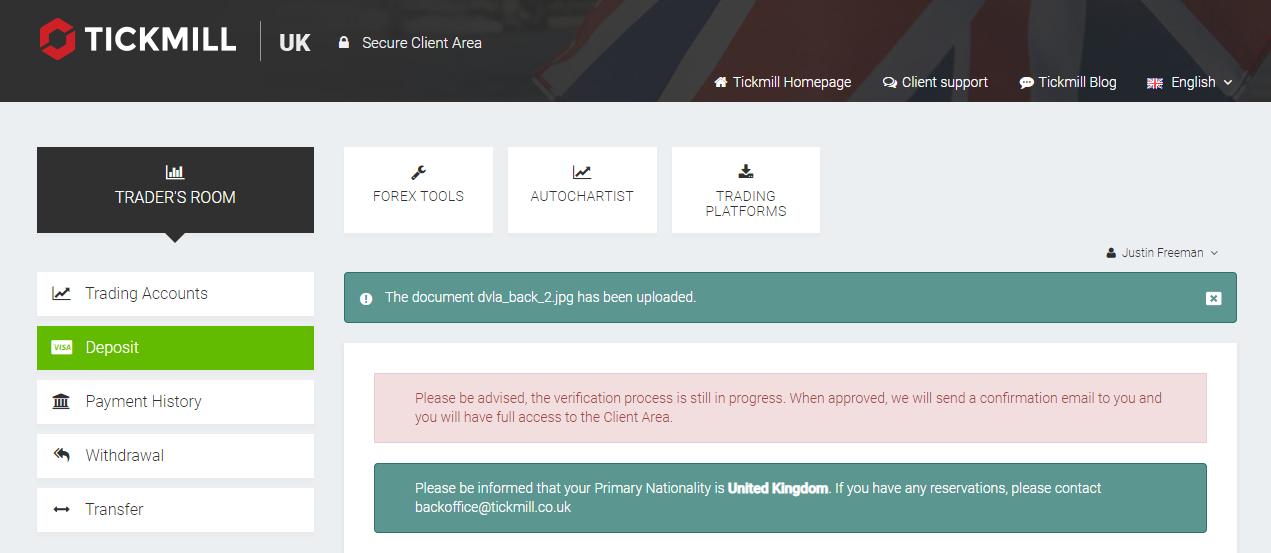Visit the Tickmill Blog link
The image size is (1271, 553).
1068,82
